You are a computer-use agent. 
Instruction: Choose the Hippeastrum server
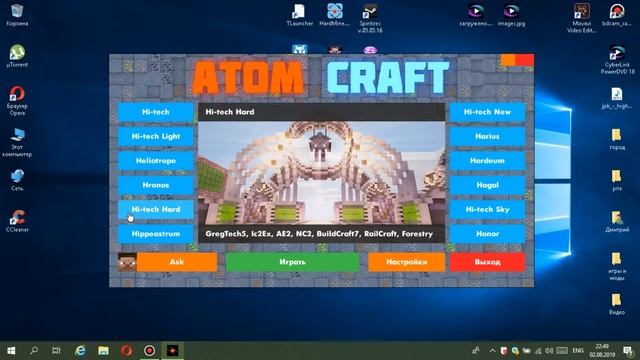156,234
